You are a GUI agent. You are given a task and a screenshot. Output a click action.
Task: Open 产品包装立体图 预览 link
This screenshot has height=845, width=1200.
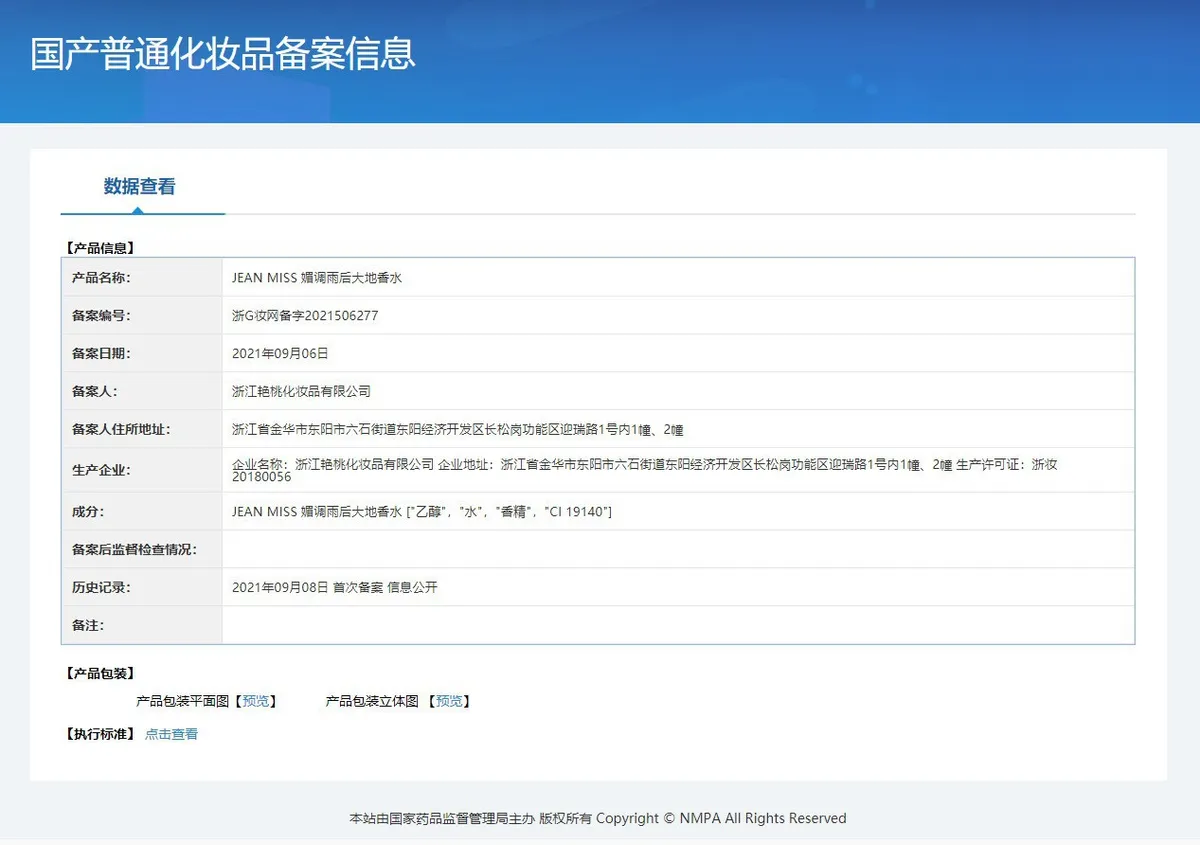pyautogui.click(x=449, y=701)
